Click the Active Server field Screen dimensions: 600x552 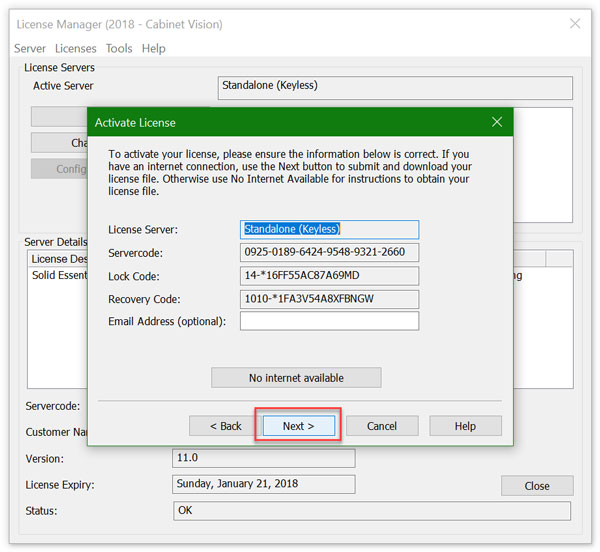tap(395, 88)
